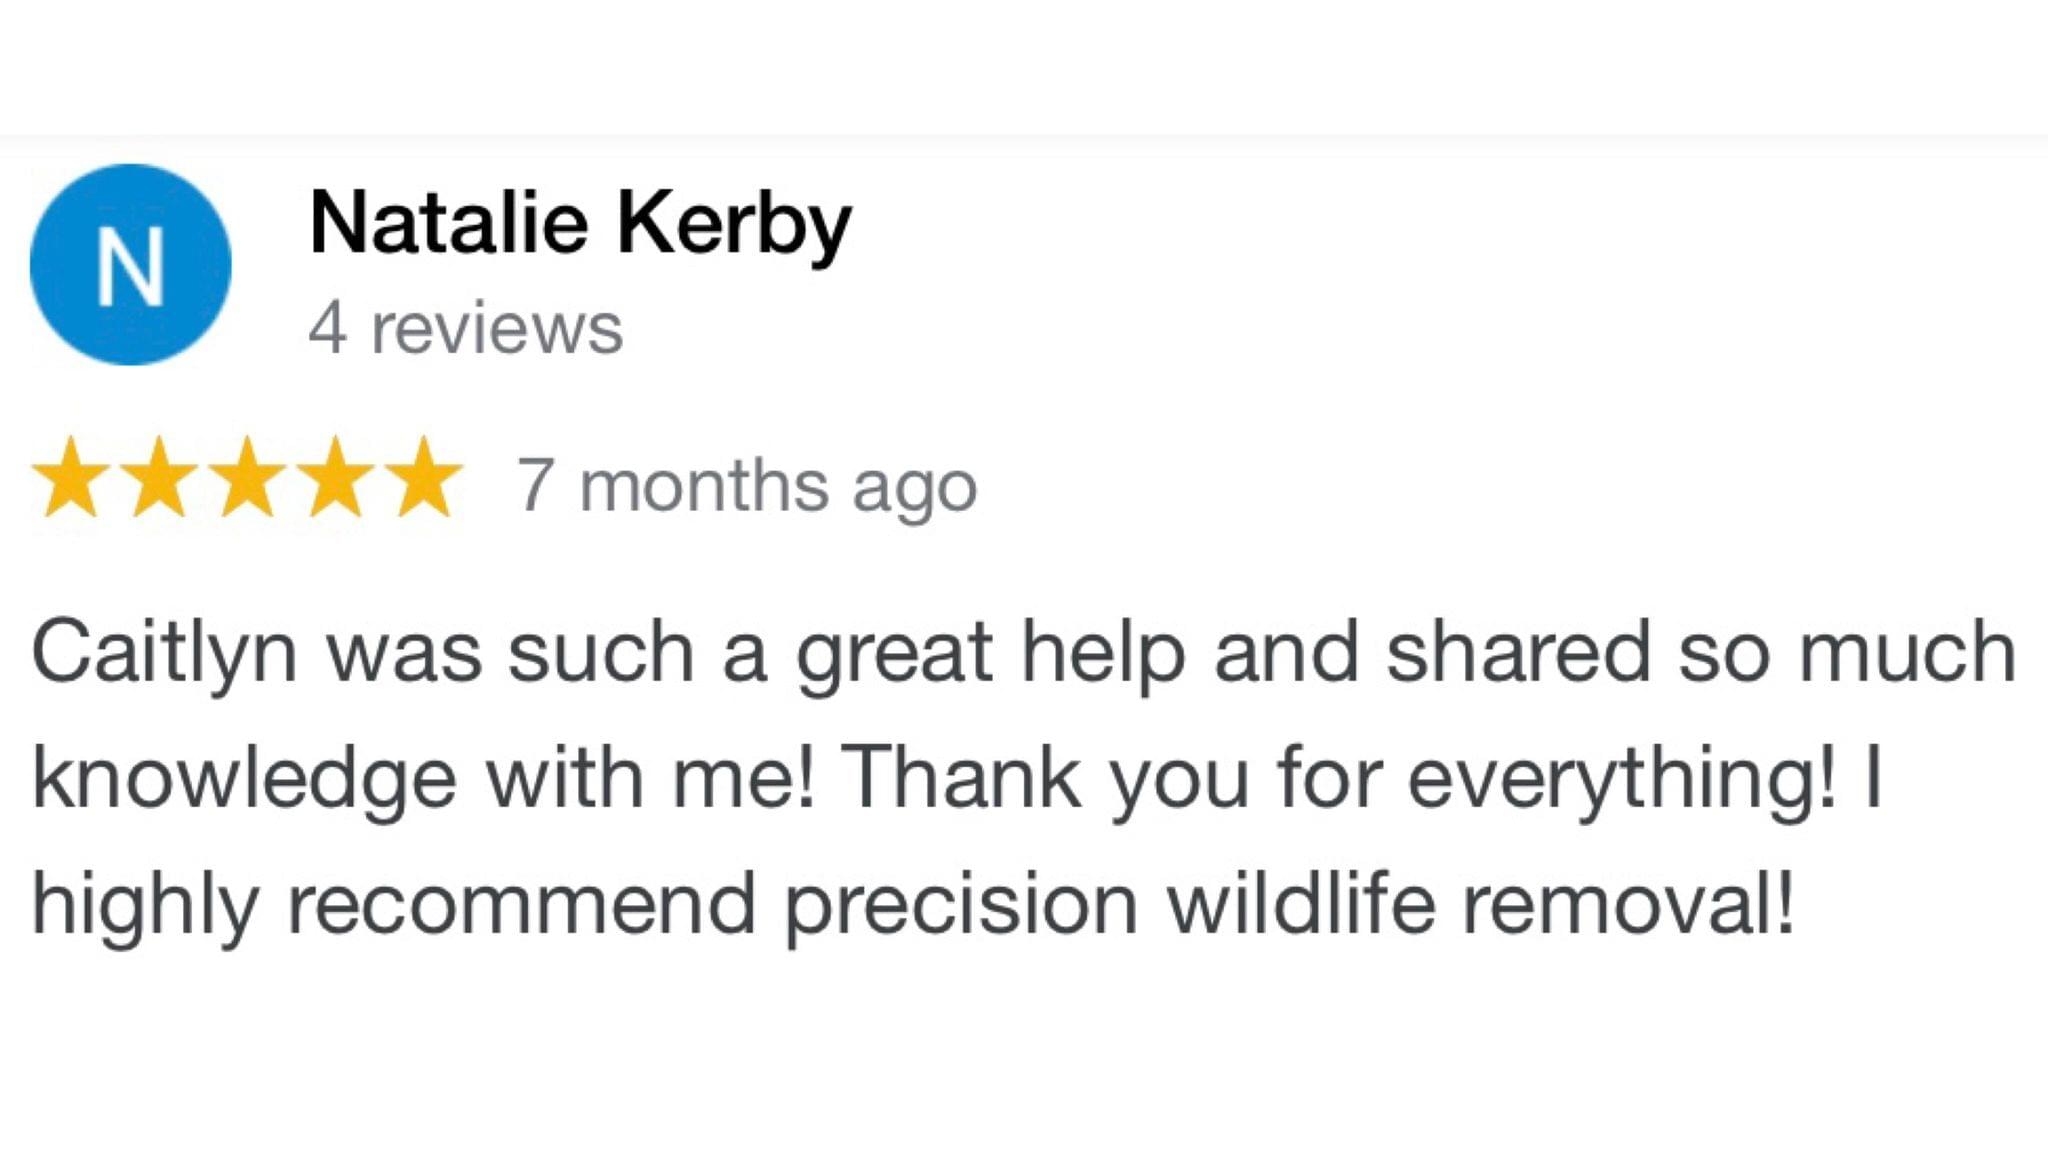The height and width of the screenshot is (1152, 2048).
Task: Click the word "recommend" in the review
Action: pos(521,904)
